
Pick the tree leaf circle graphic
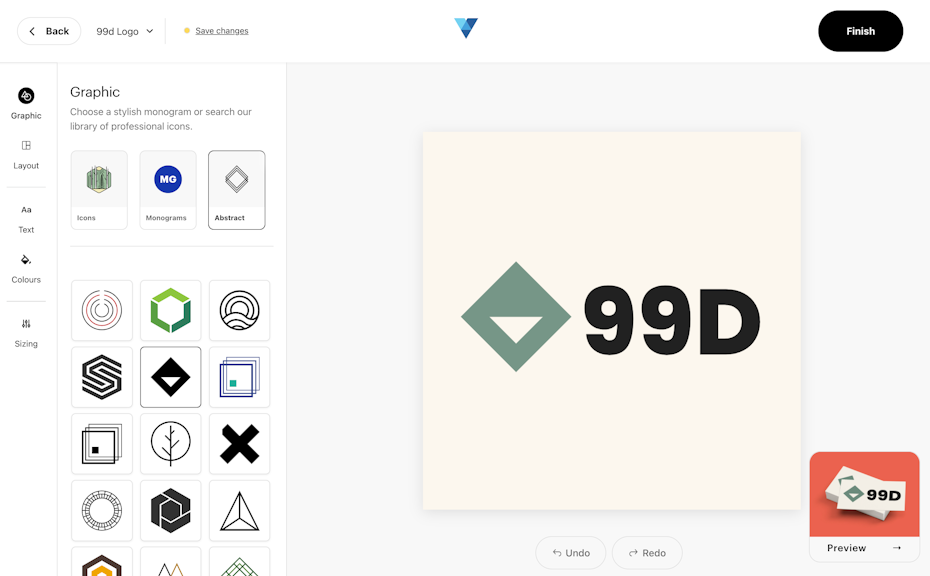pyautogui.click(x=170, y=444)
